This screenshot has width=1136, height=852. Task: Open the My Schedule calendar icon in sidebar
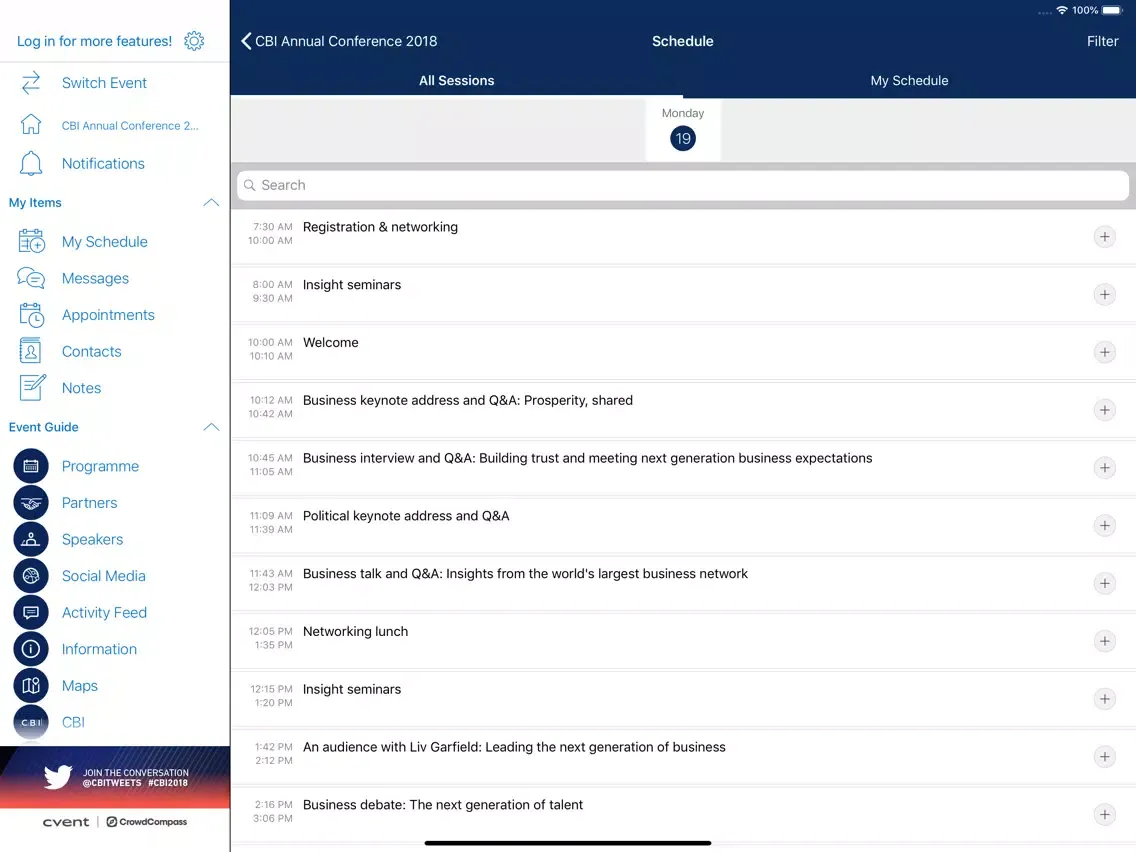[x=30, y=241]
